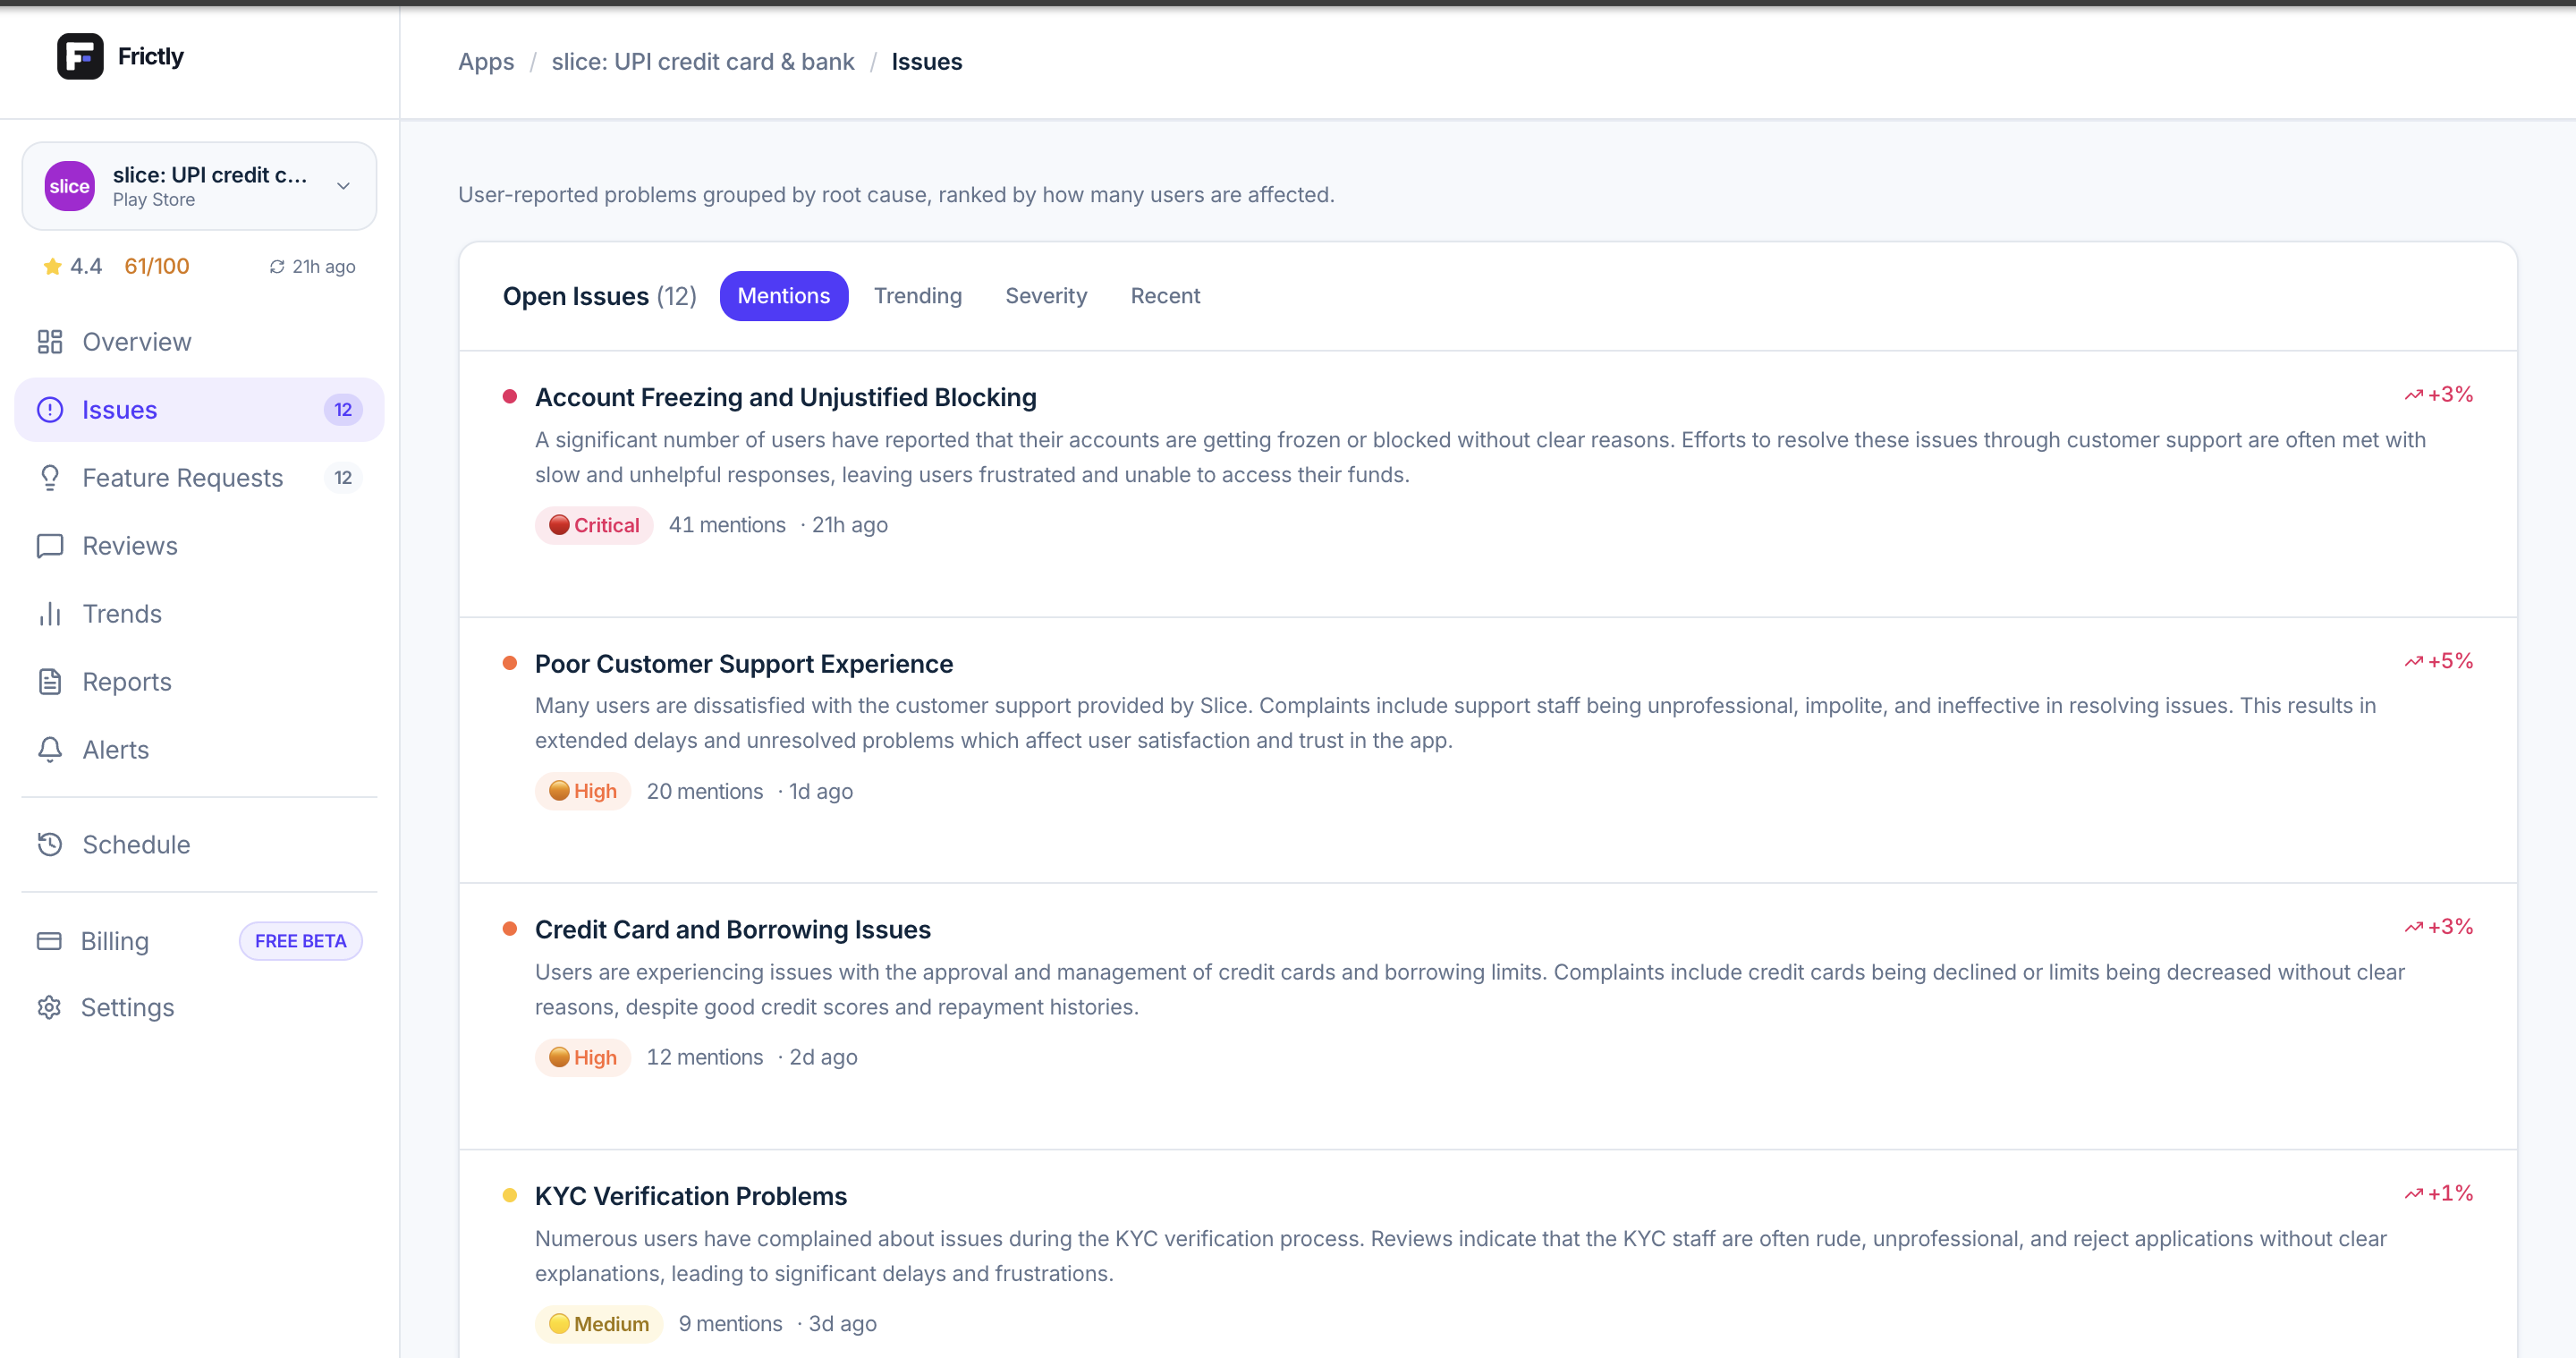This screenshot has width=2576, height=1358.
Task: Click +3% trend indicator on Credit Card
Action: point(2439,927)
